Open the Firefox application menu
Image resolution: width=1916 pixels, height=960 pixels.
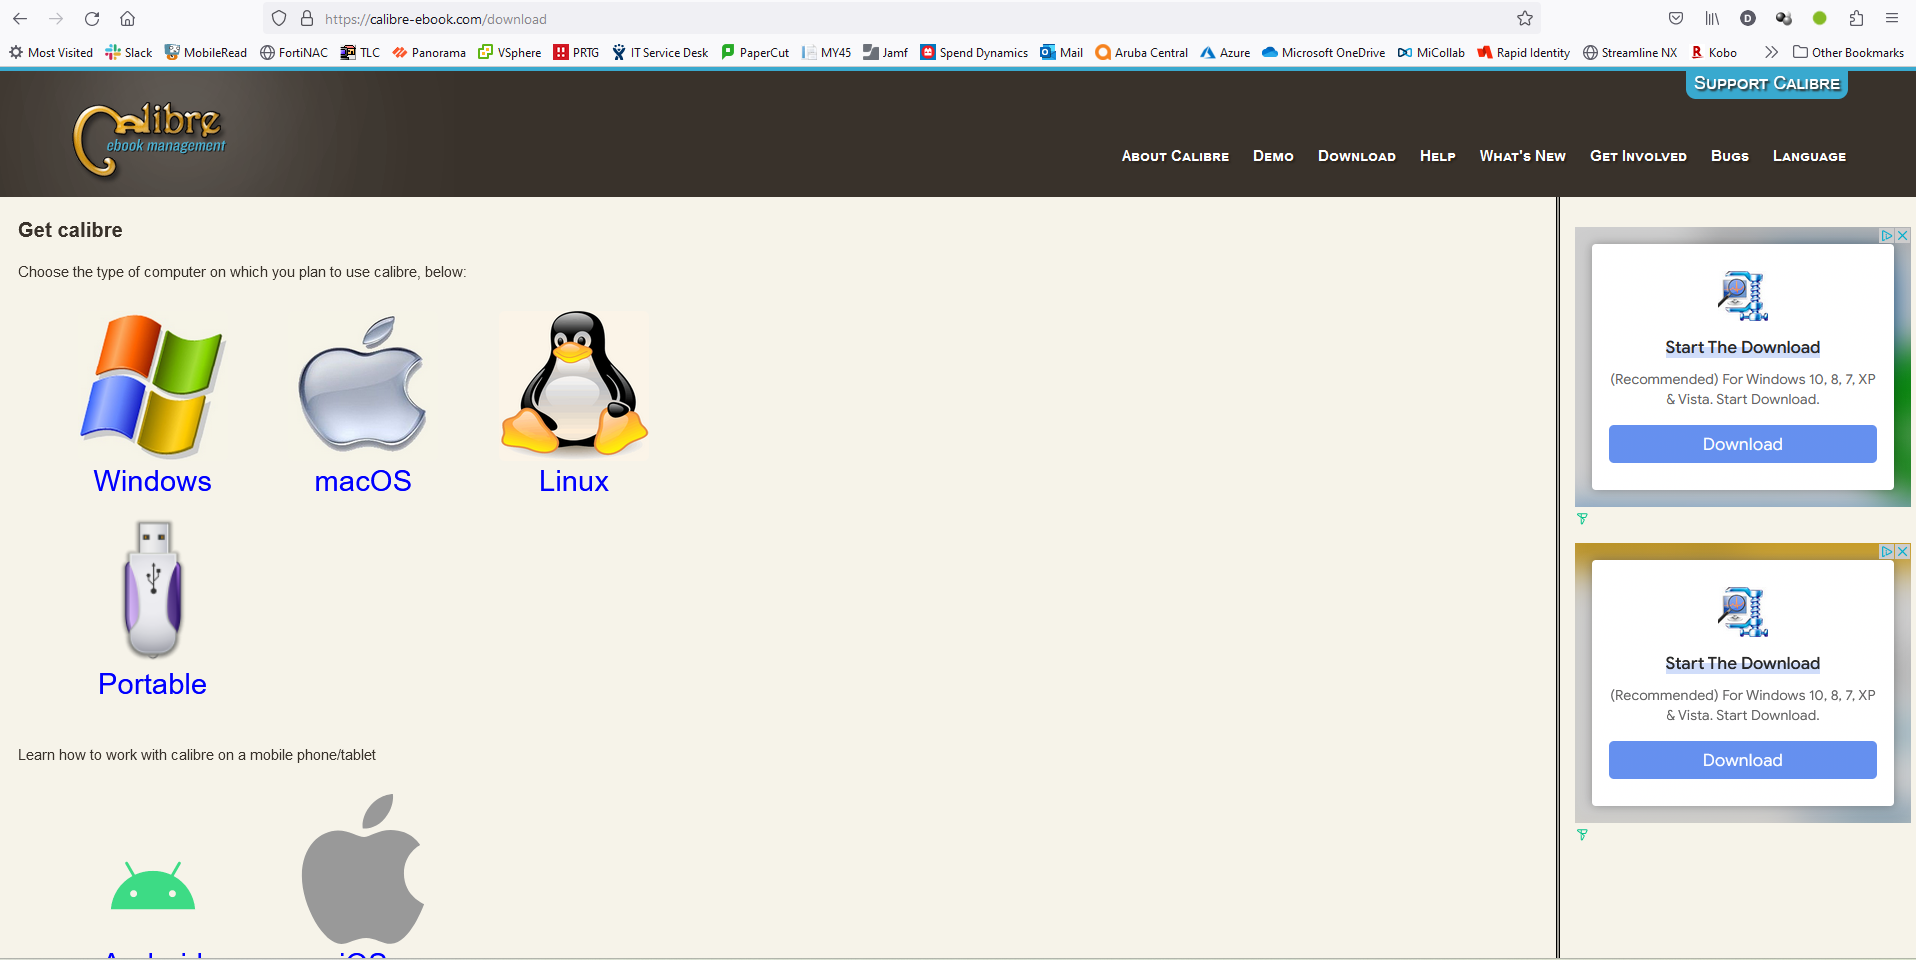[1892, 19]
